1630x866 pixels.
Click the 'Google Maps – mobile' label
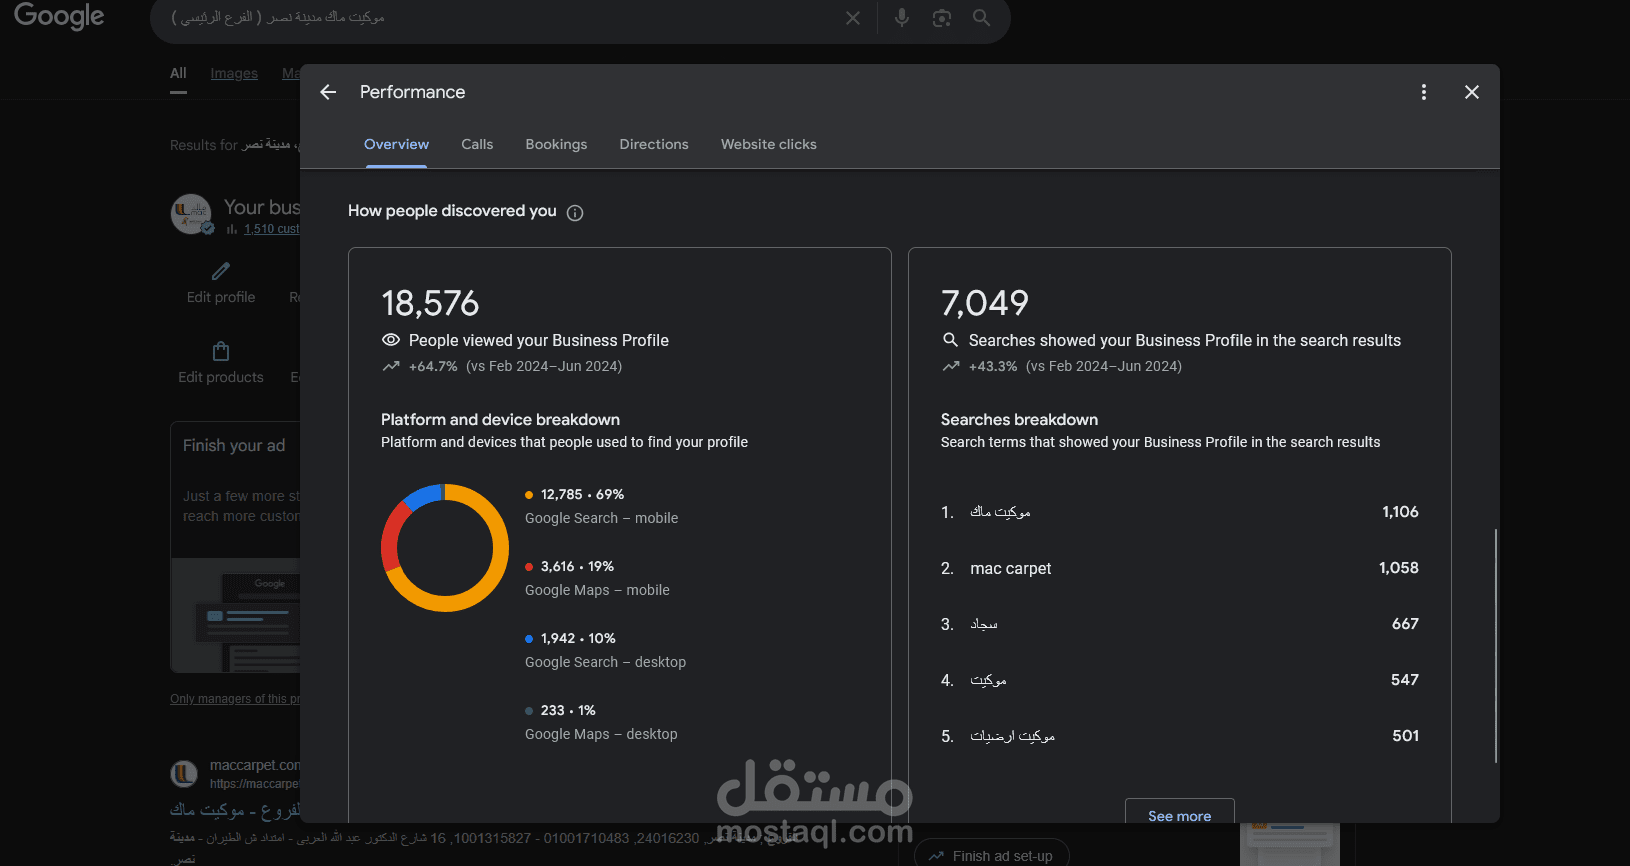click(597, 590)
